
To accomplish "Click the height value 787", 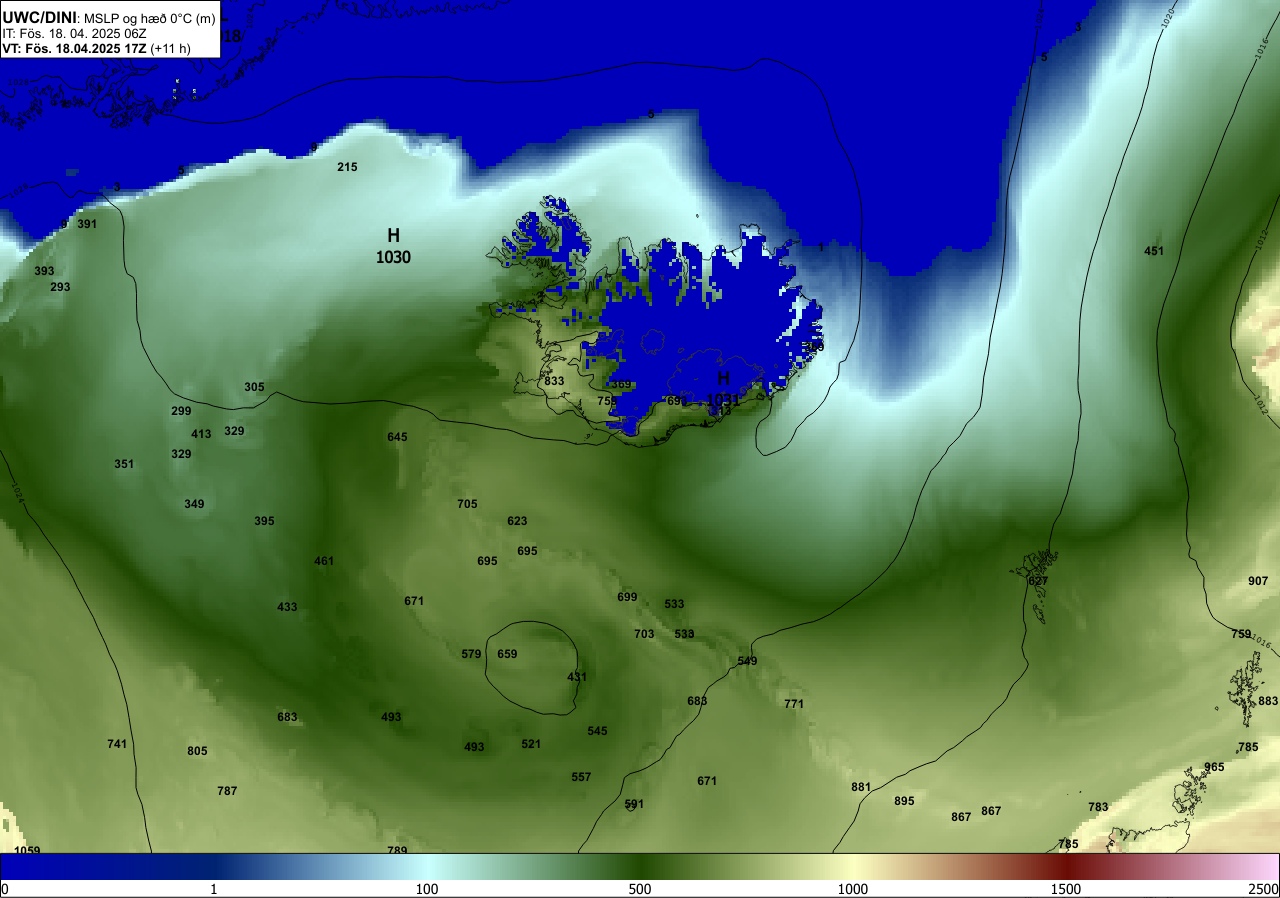I will 227,791.
